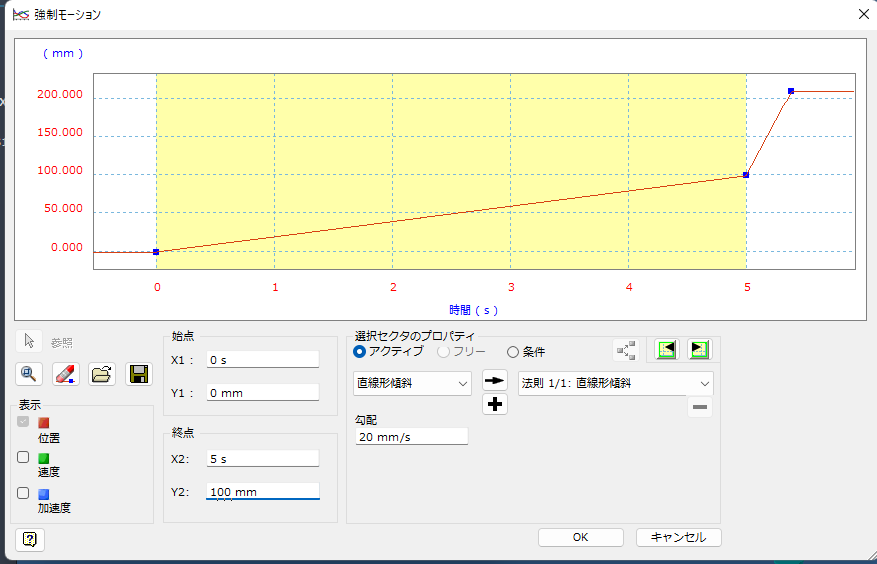This screenshot has height=564, width=877.
Task: Click the plus add-law button
Action: point(494,404)
